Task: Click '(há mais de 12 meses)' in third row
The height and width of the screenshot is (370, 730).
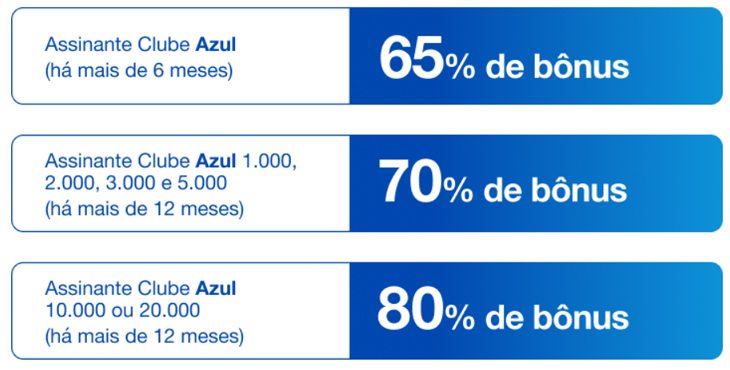Action: (x=144, y=336)
